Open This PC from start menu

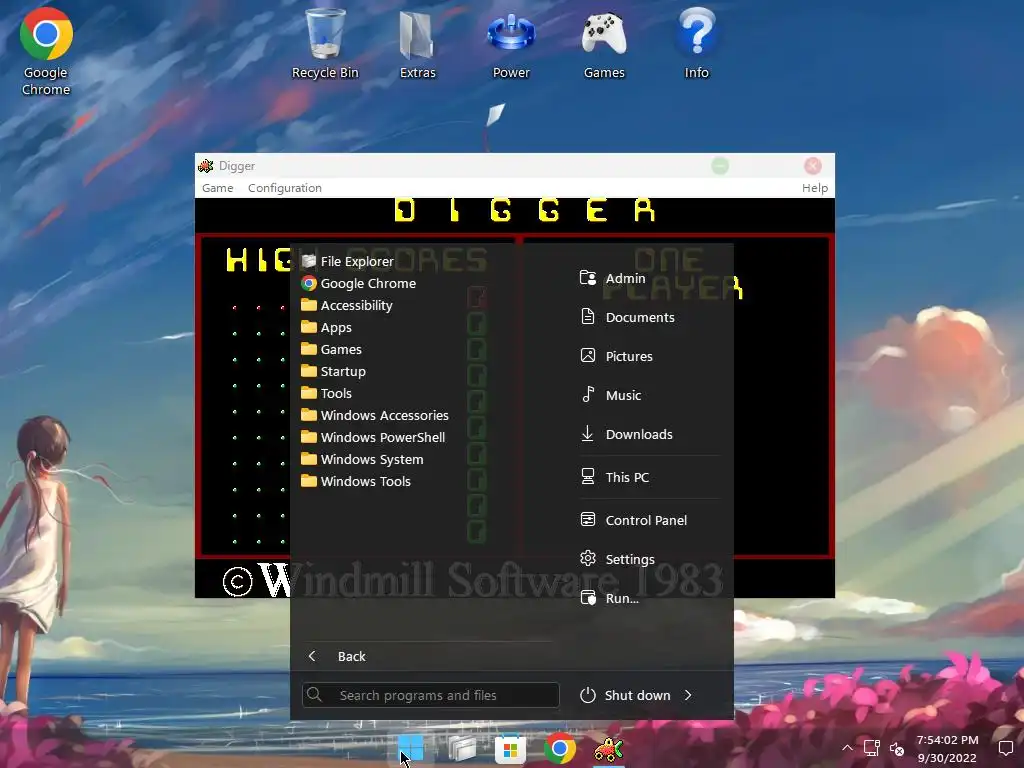click(x=615, y=477)
